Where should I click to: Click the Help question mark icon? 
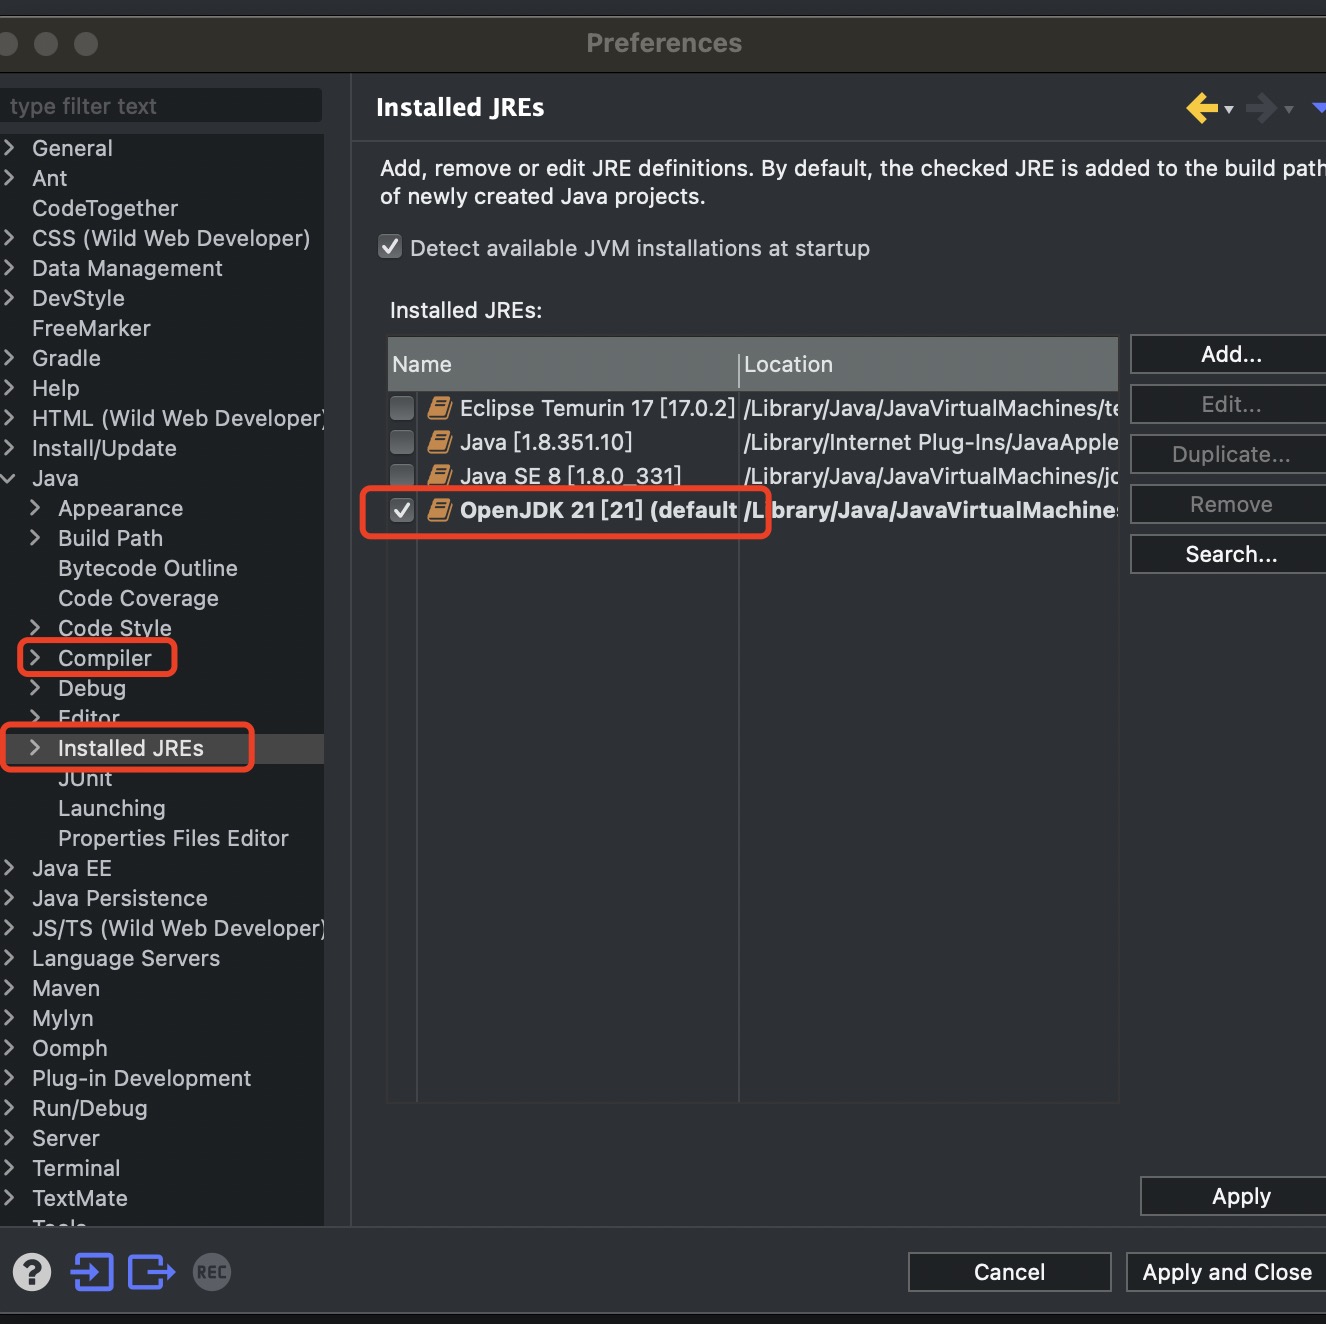[32, 1272]
